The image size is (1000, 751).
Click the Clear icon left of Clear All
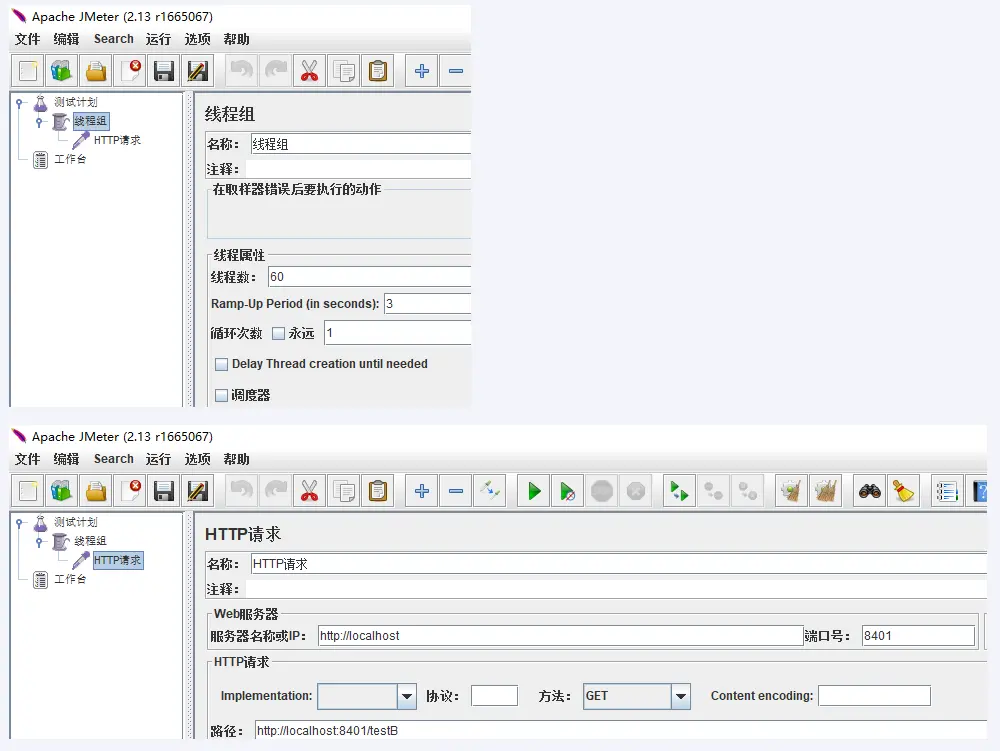click(x=791, y=491)
